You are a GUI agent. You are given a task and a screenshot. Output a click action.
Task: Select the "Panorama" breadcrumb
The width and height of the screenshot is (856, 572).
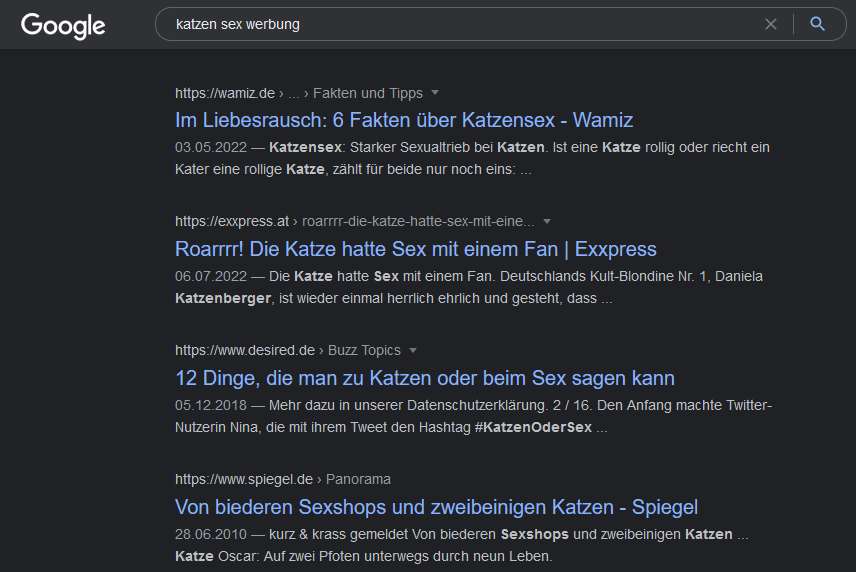358,480
